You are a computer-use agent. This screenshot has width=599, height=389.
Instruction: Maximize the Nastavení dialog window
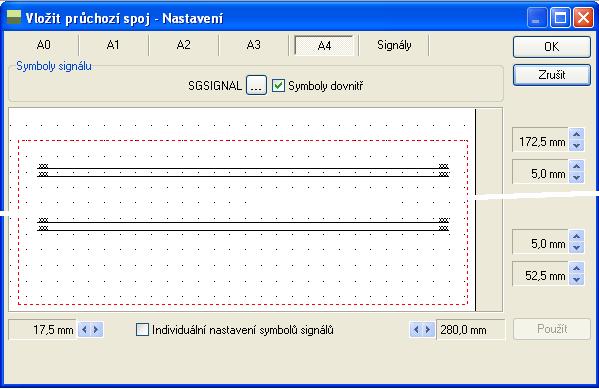(x=560, y=18)
